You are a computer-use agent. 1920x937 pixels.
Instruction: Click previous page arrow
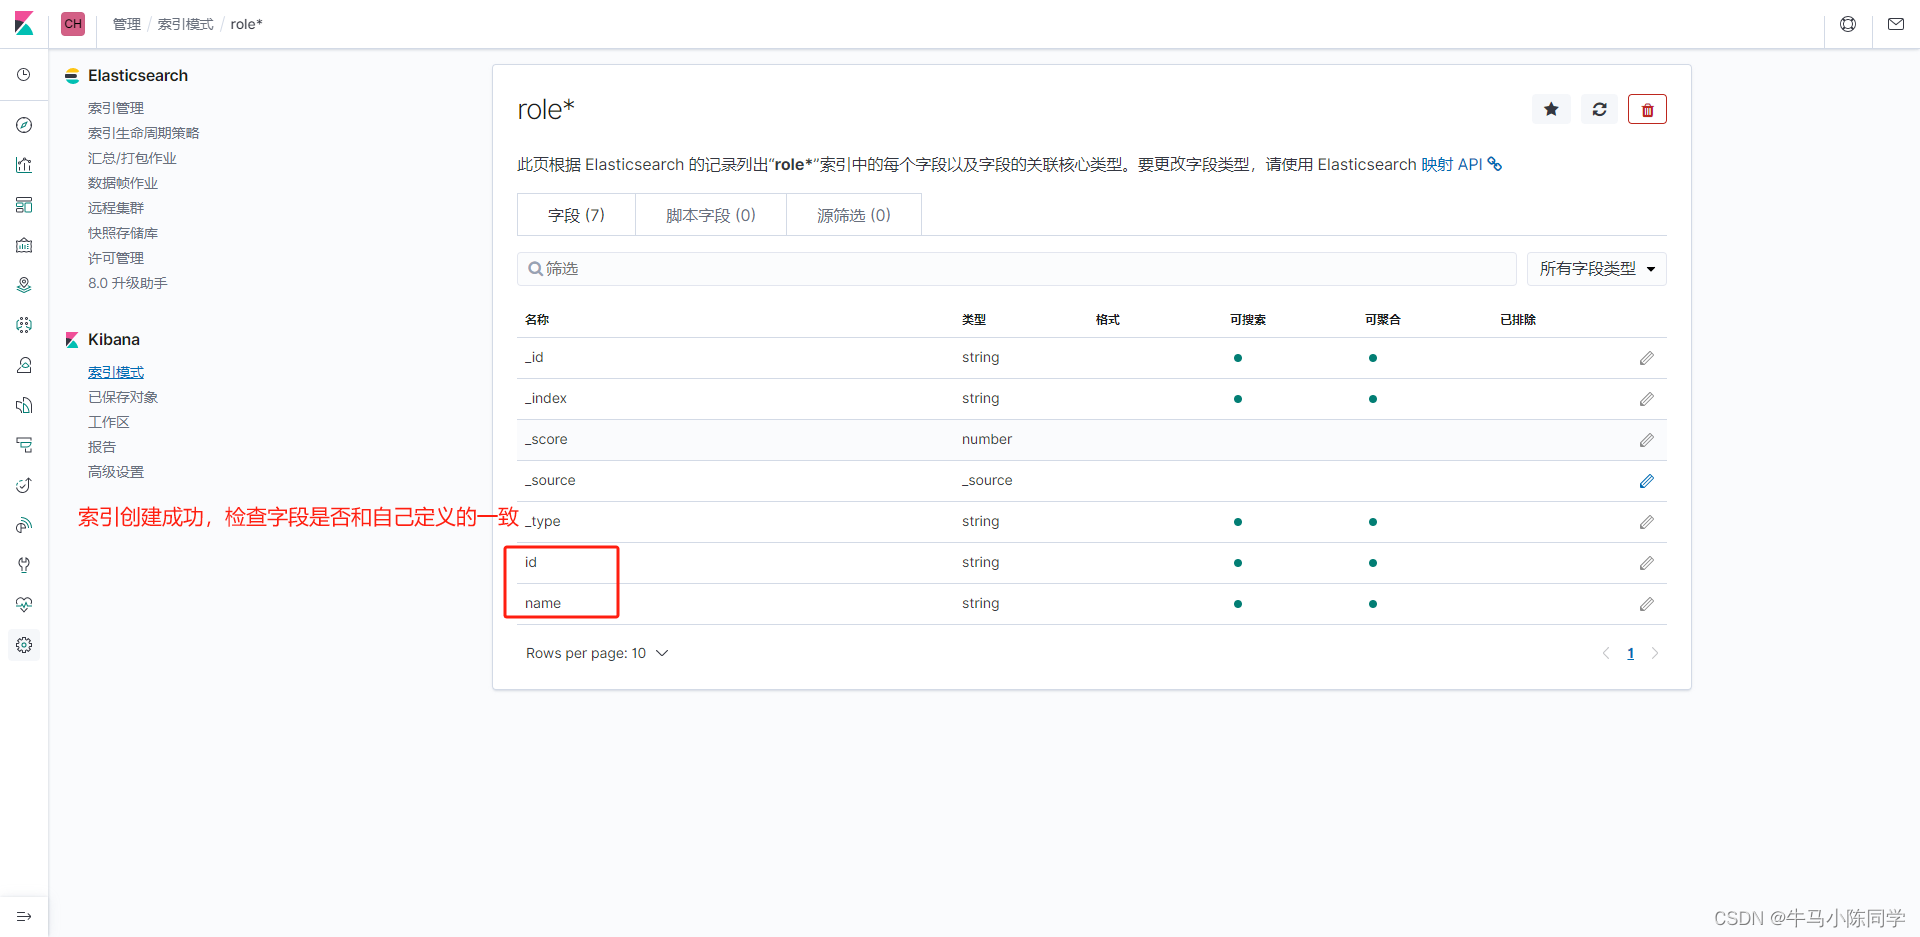[x=1606, y=653]
